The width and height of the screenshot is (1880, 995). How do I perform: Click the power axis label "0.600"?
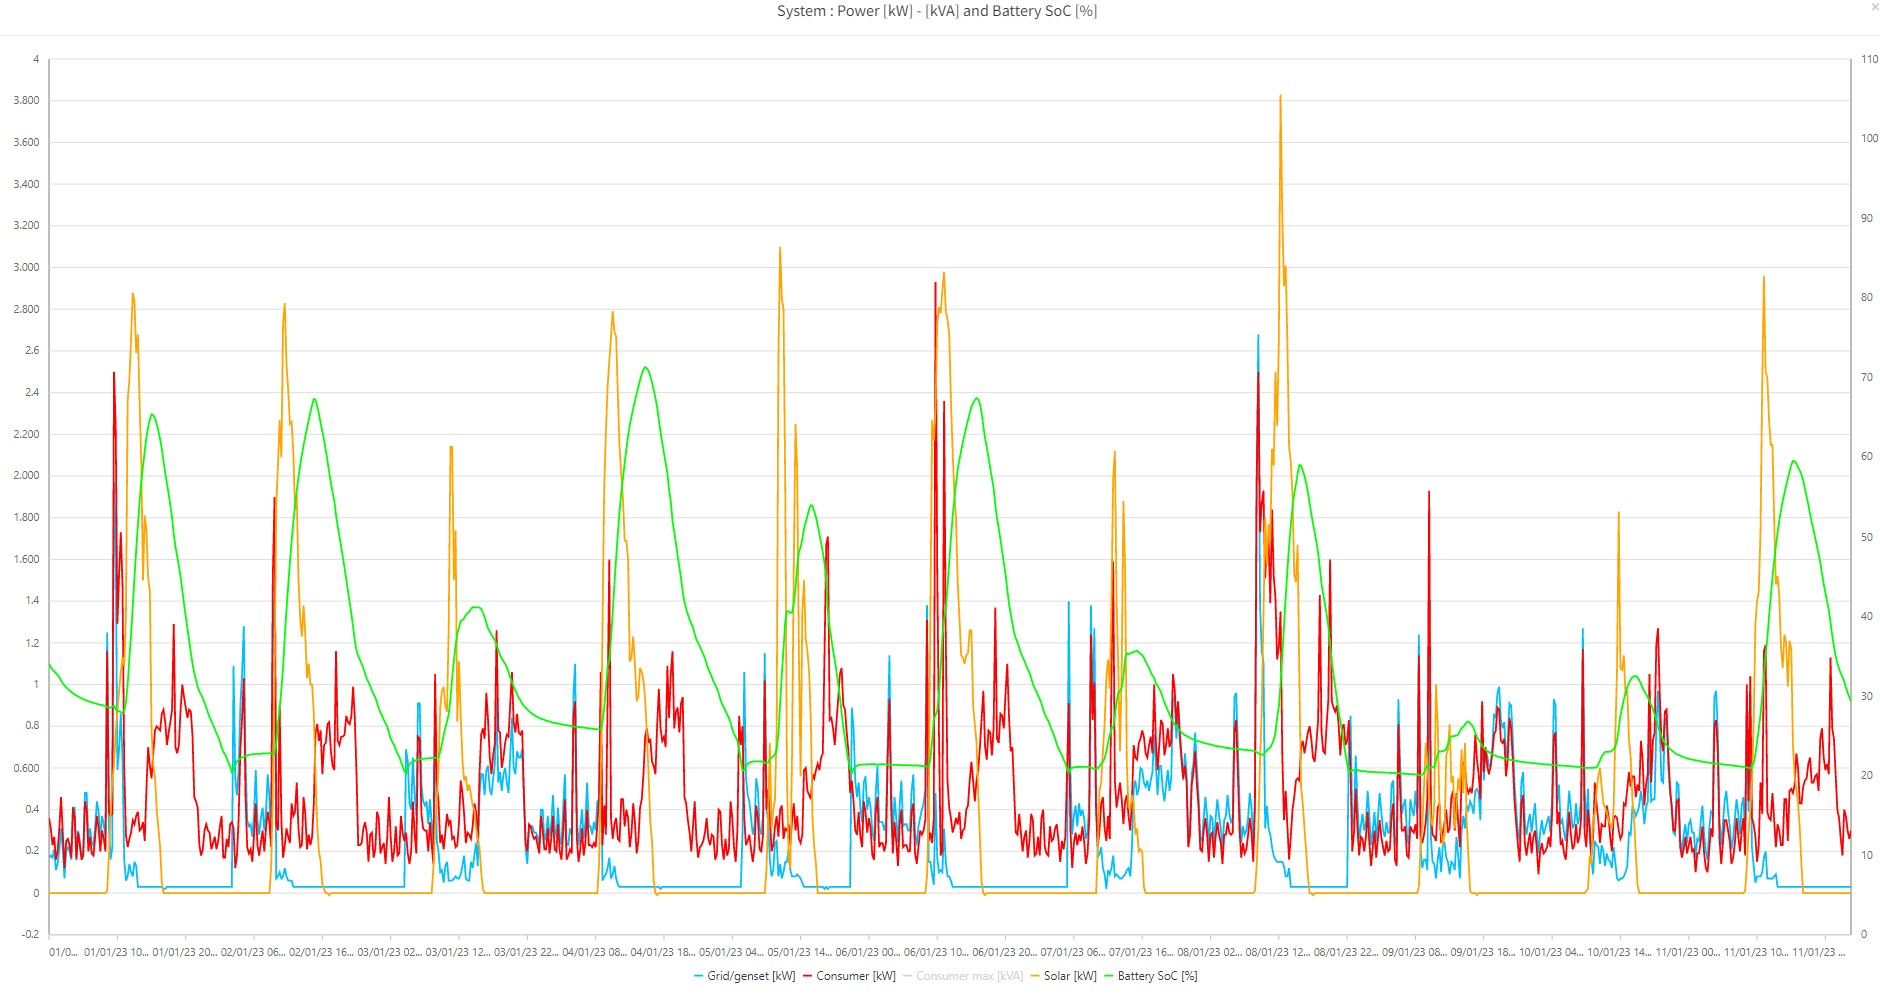[26, 768]
